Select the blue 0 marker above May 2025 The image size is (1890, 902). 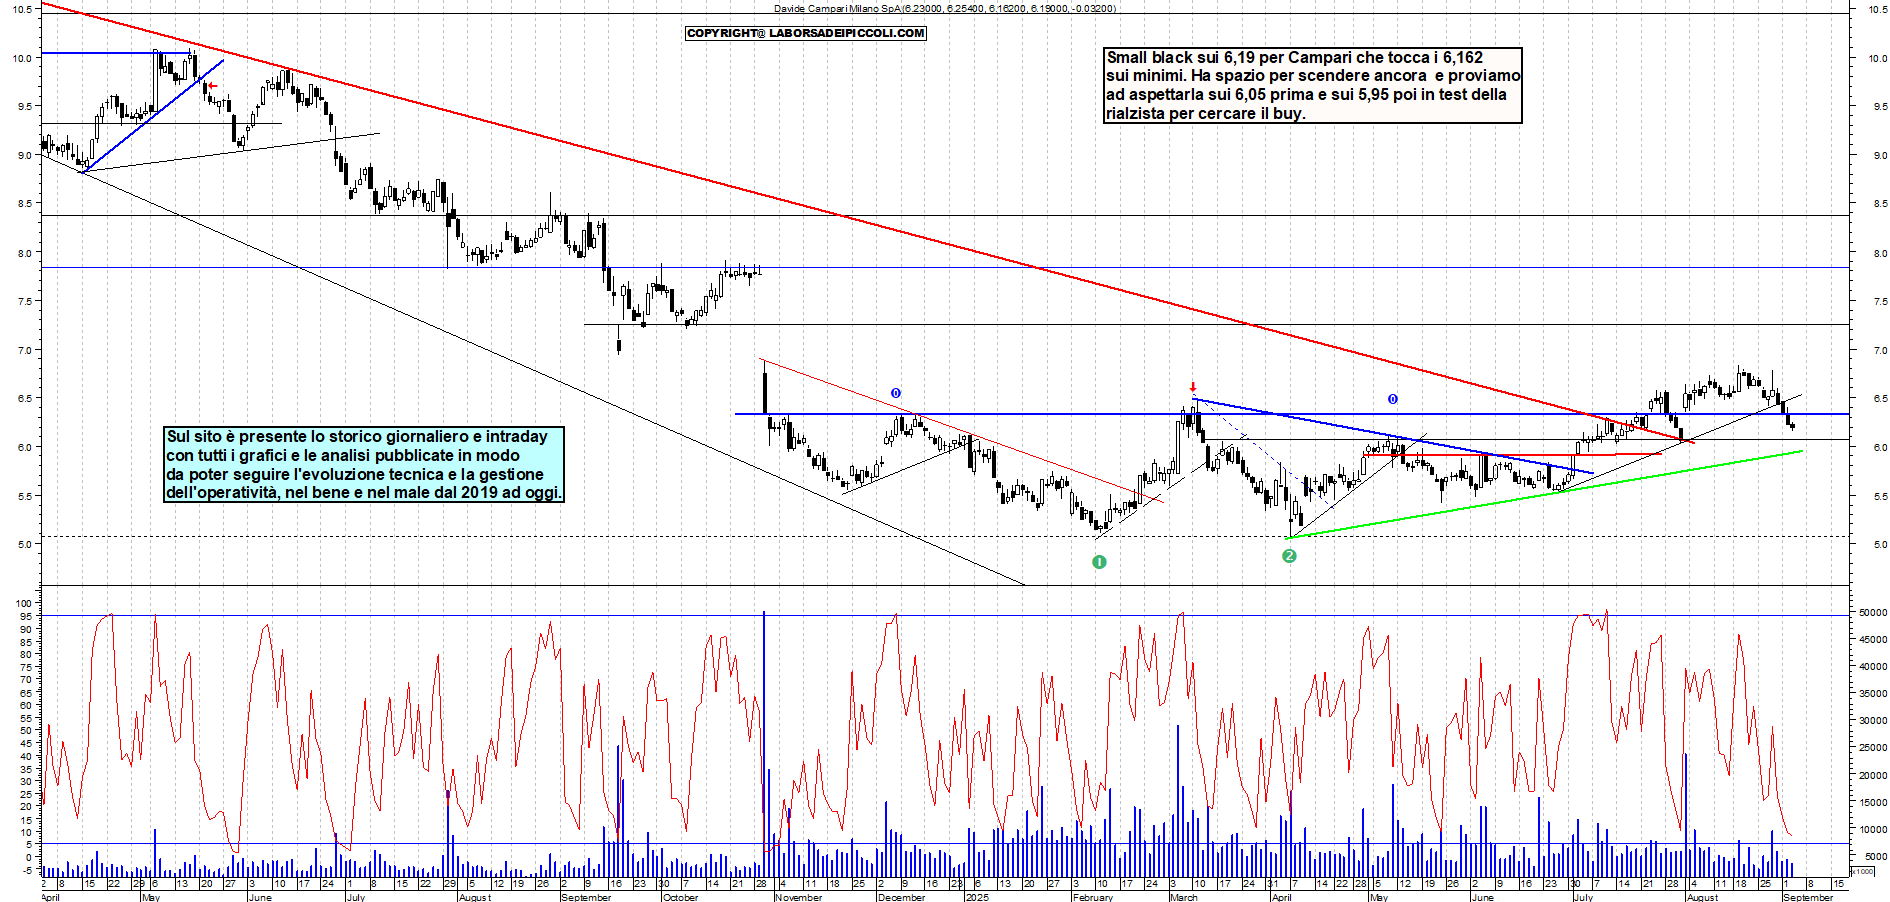coord(1393,399)
